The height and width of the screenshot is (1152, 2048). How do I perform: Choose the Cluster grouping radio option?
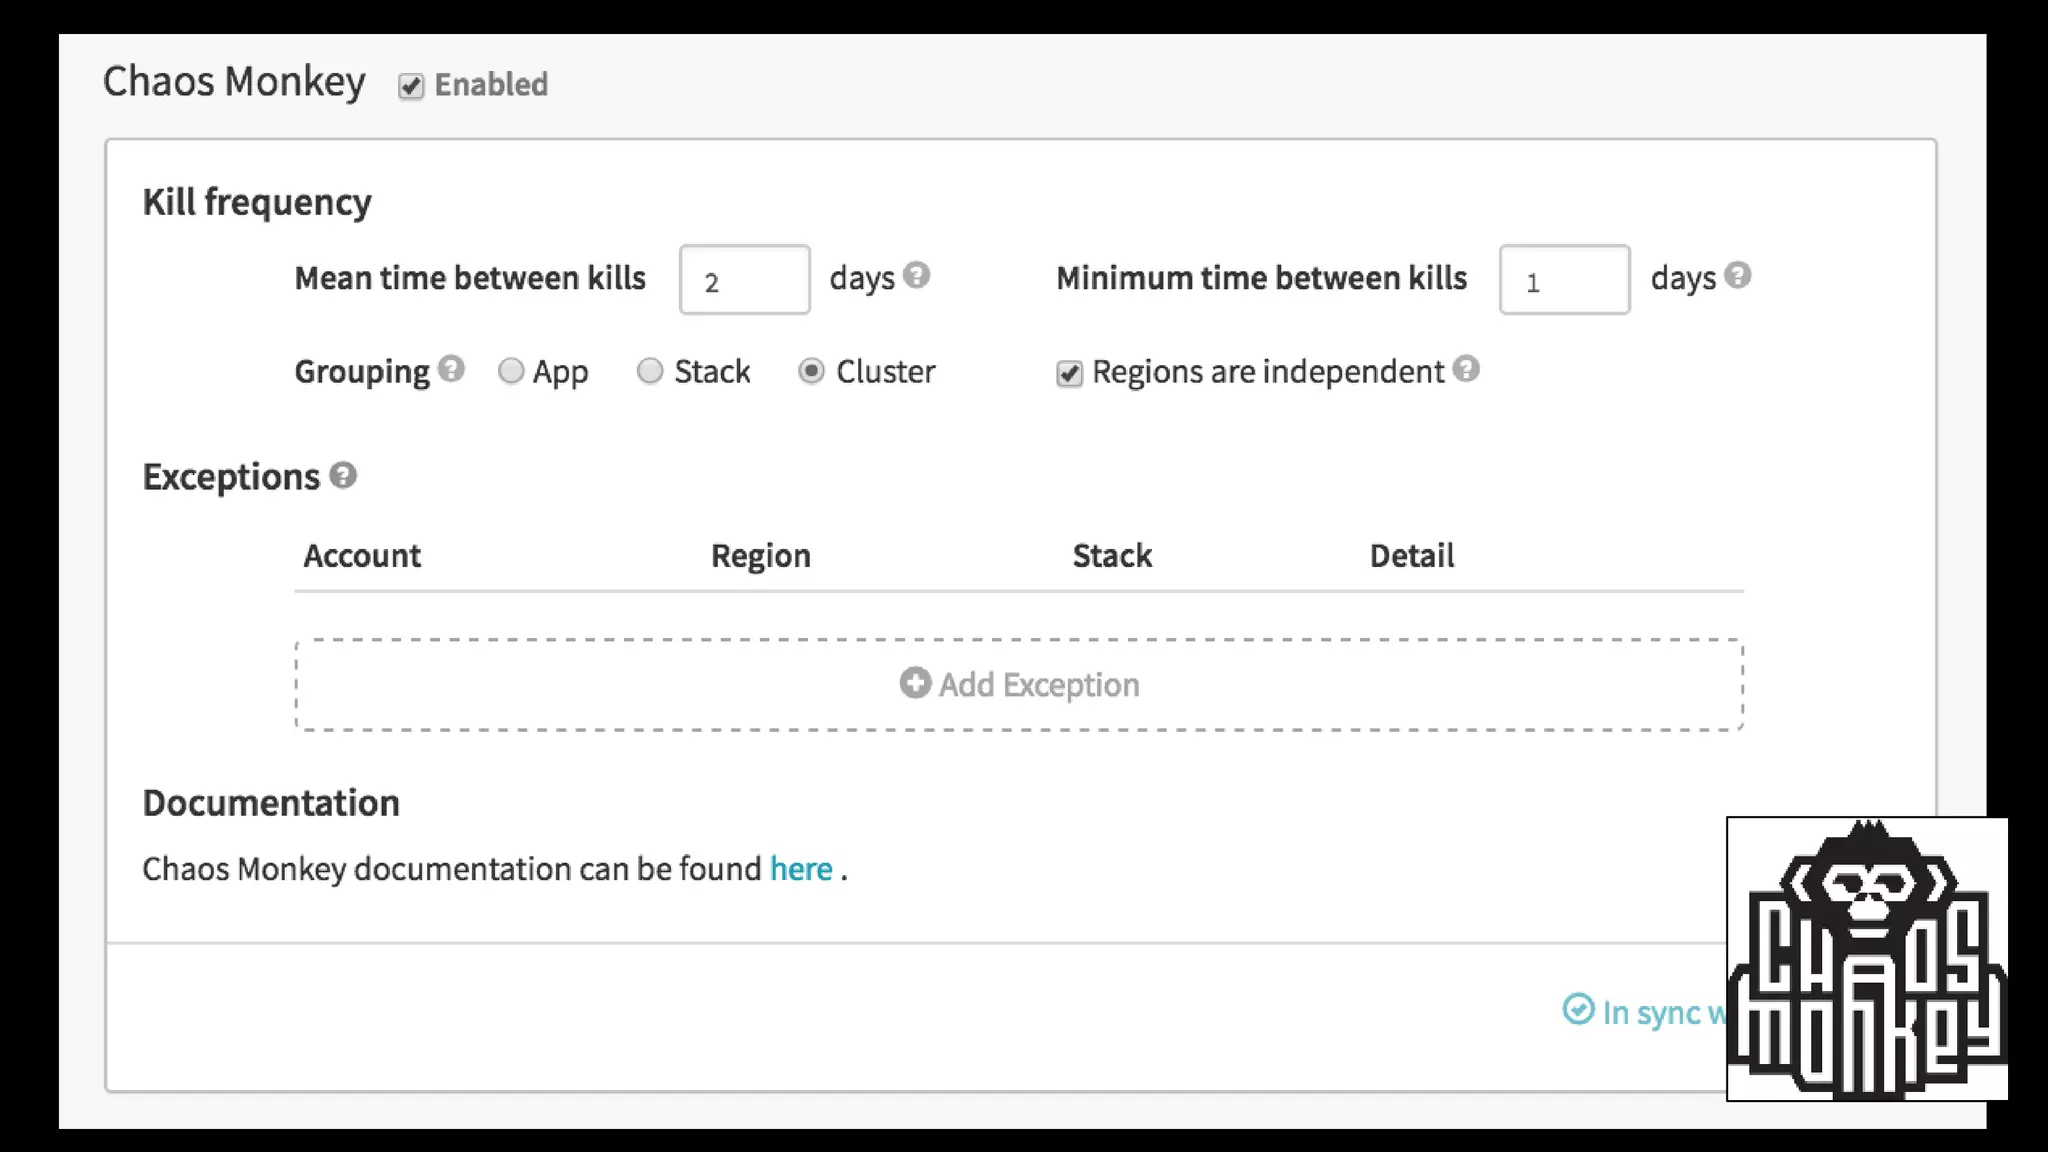[811, 371]
